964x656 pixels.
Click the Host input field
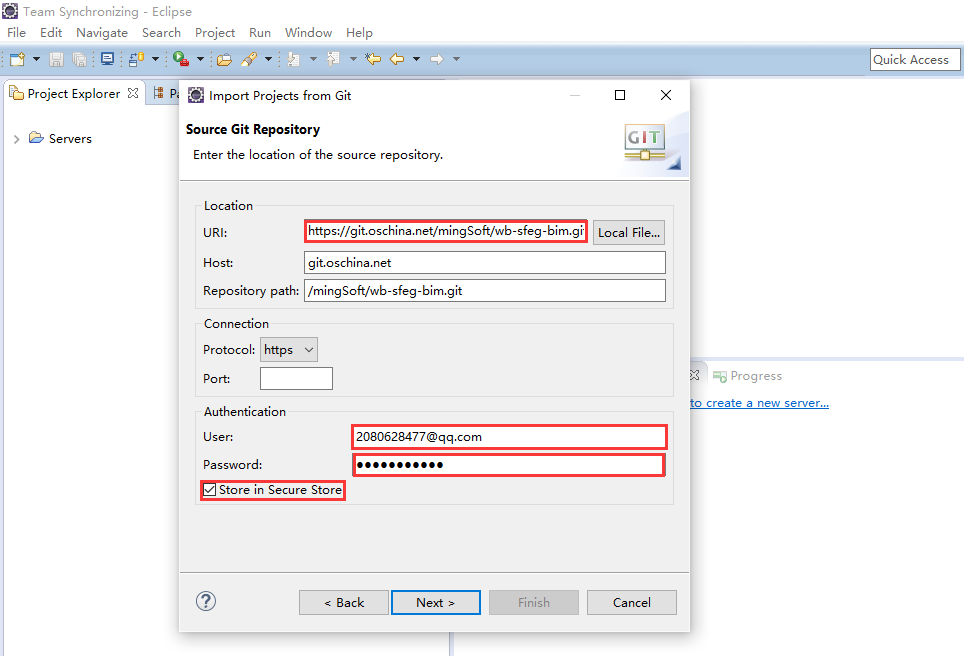click(x=484, y=263)
